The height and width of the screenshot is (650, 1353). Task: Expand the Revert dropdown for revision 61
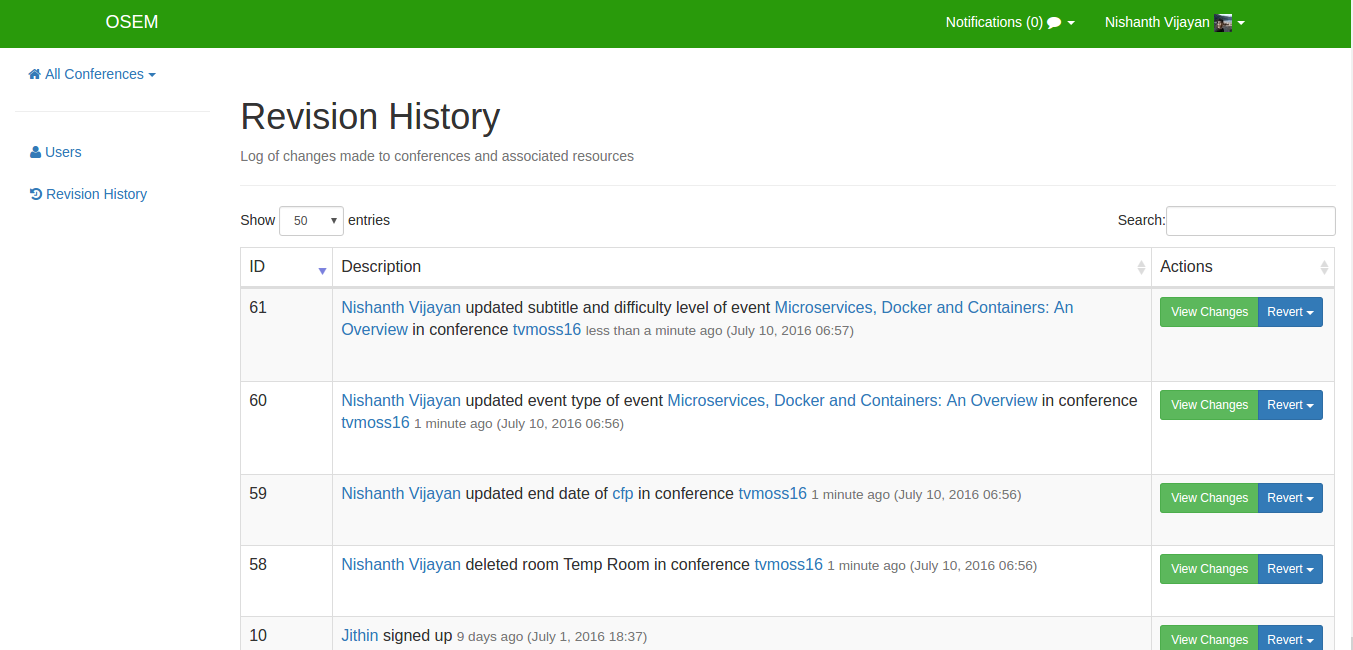coord(1290,312)
